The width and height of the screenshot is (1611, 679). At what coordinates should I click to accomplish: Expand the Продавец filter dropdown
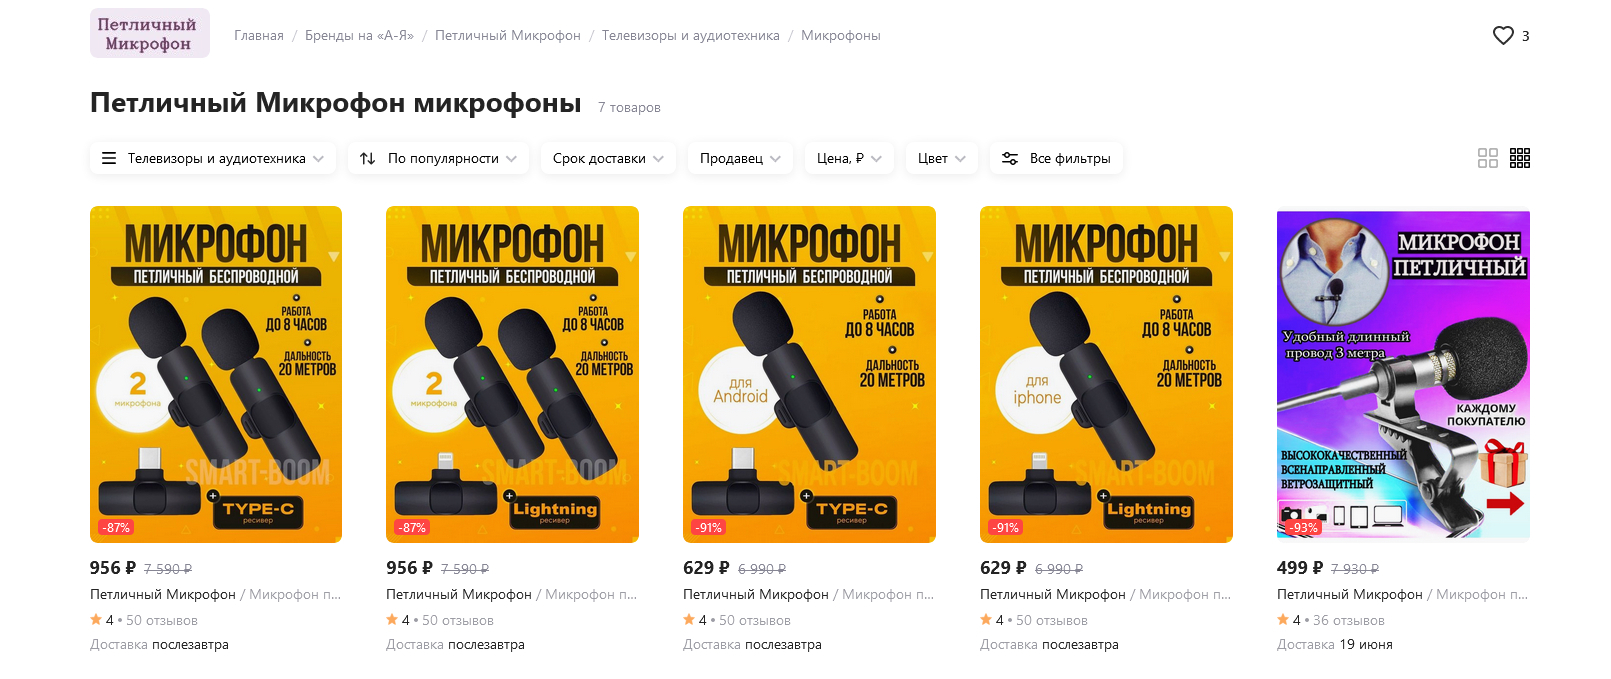click(x=740, y=158)
